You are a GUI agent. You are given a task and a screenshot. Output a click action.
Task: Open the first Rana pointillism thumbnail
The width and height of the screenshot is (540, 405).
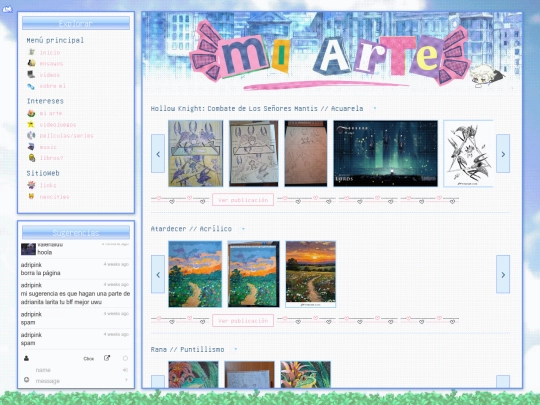click(193, 374)
